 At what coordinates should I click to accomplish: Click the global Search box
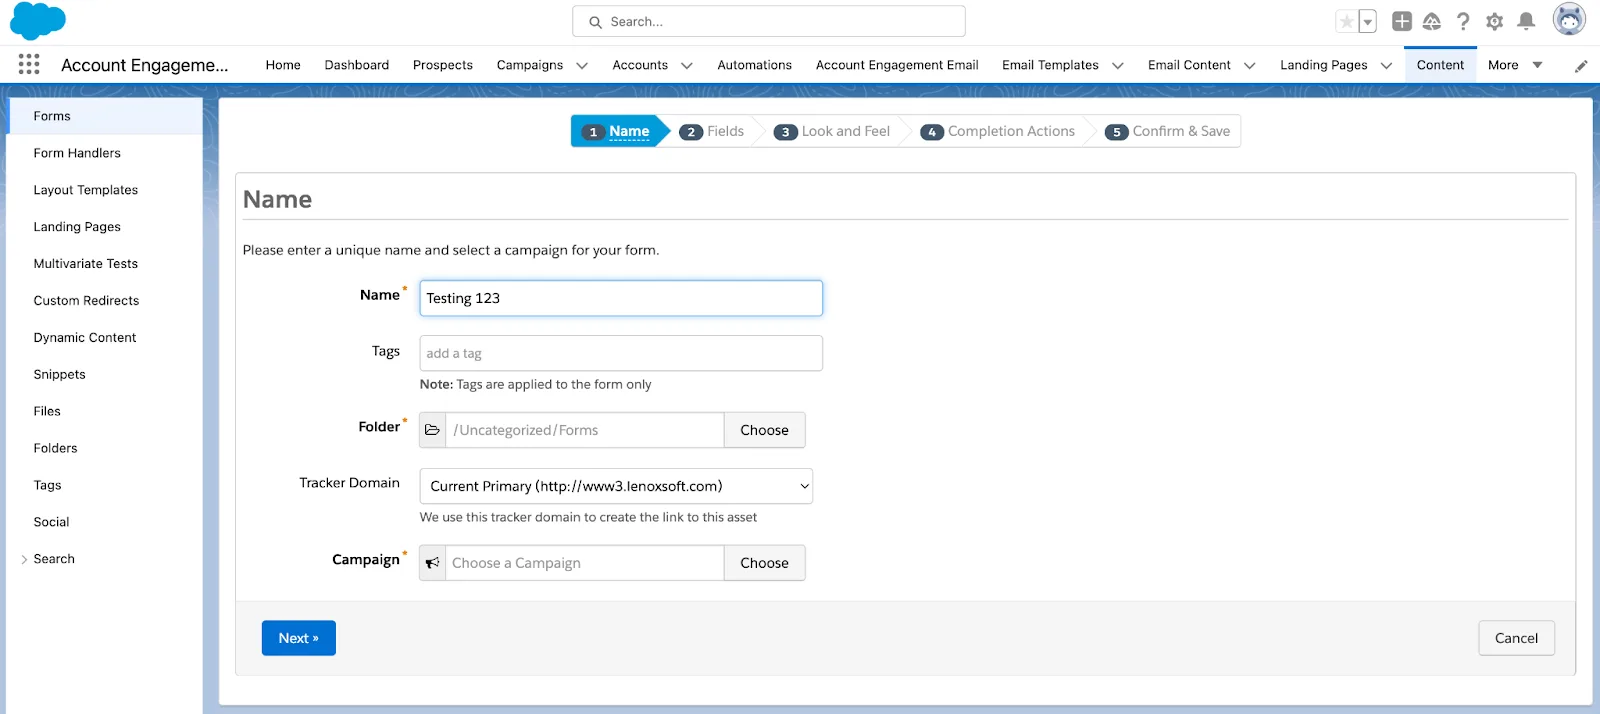click(x=769, y=21)
